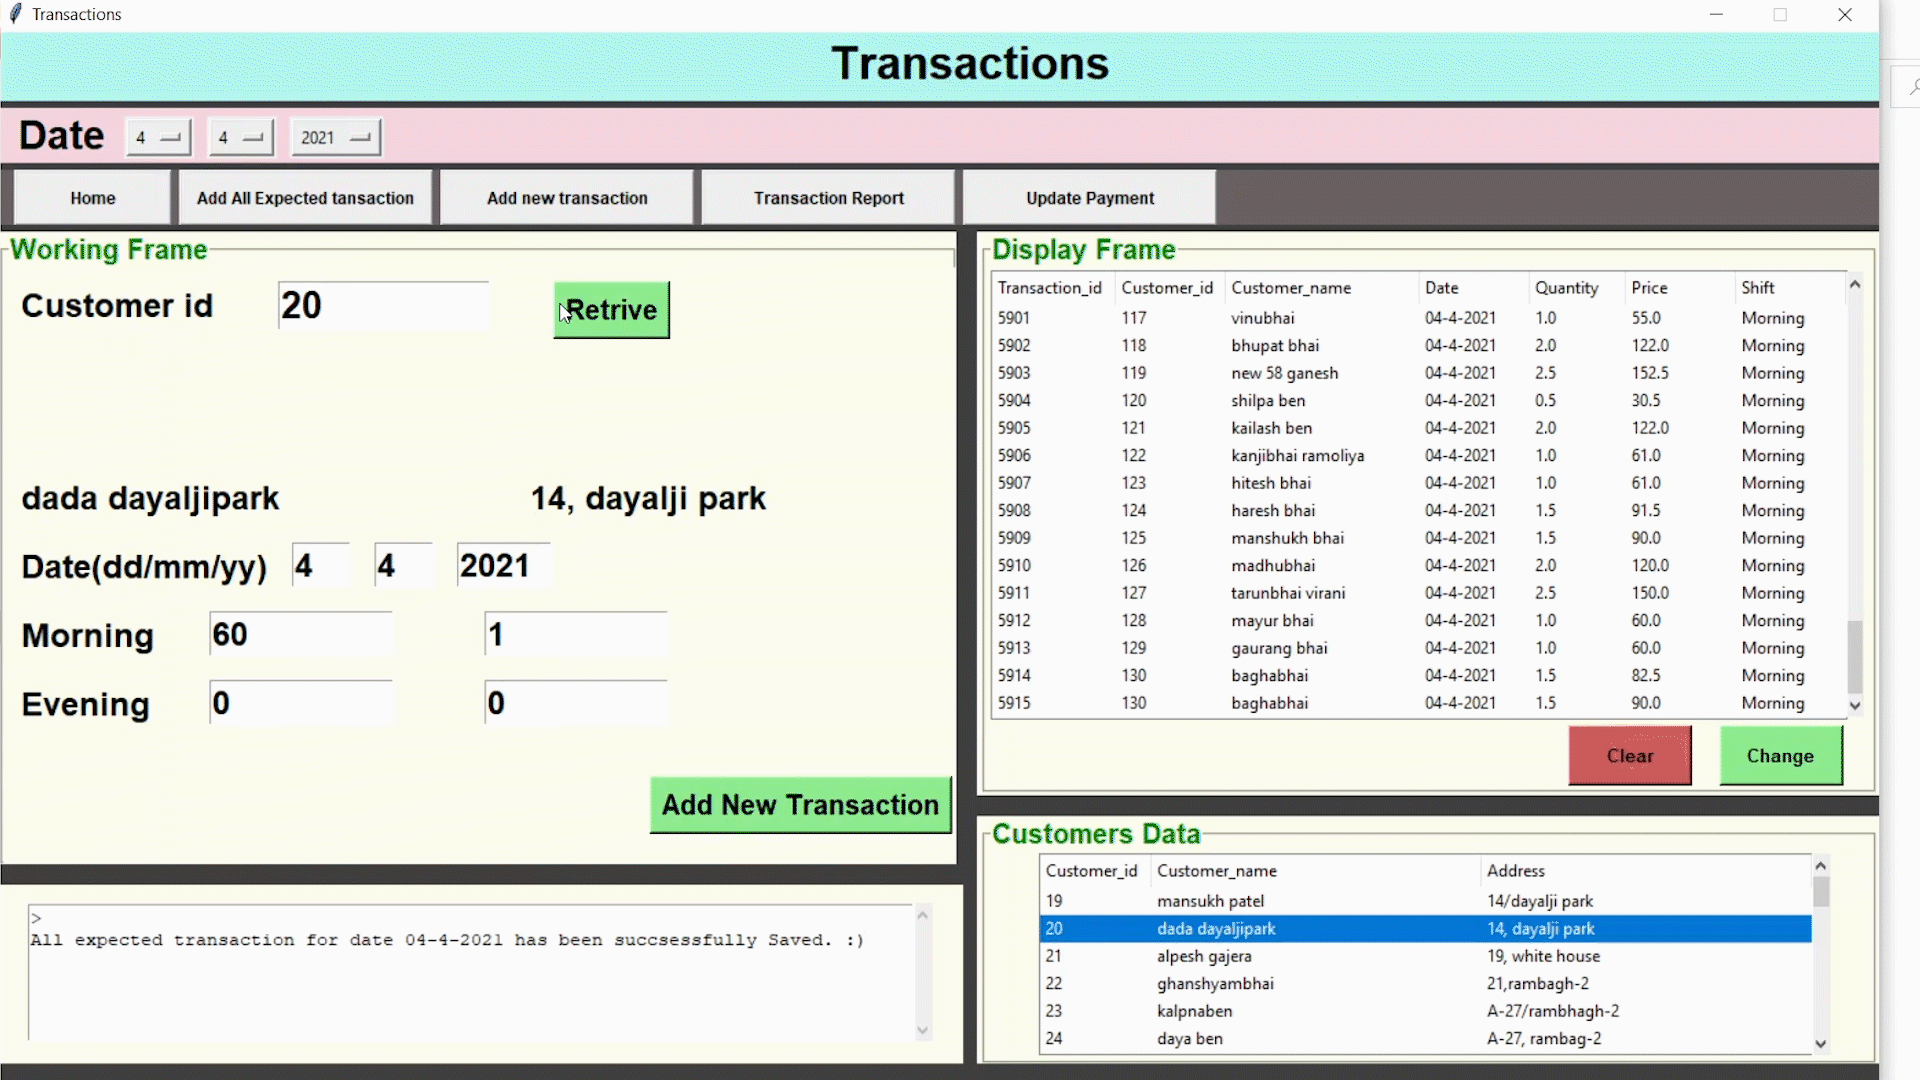Click the Evening rate field
The image size is (1920, 1080).
301,703
